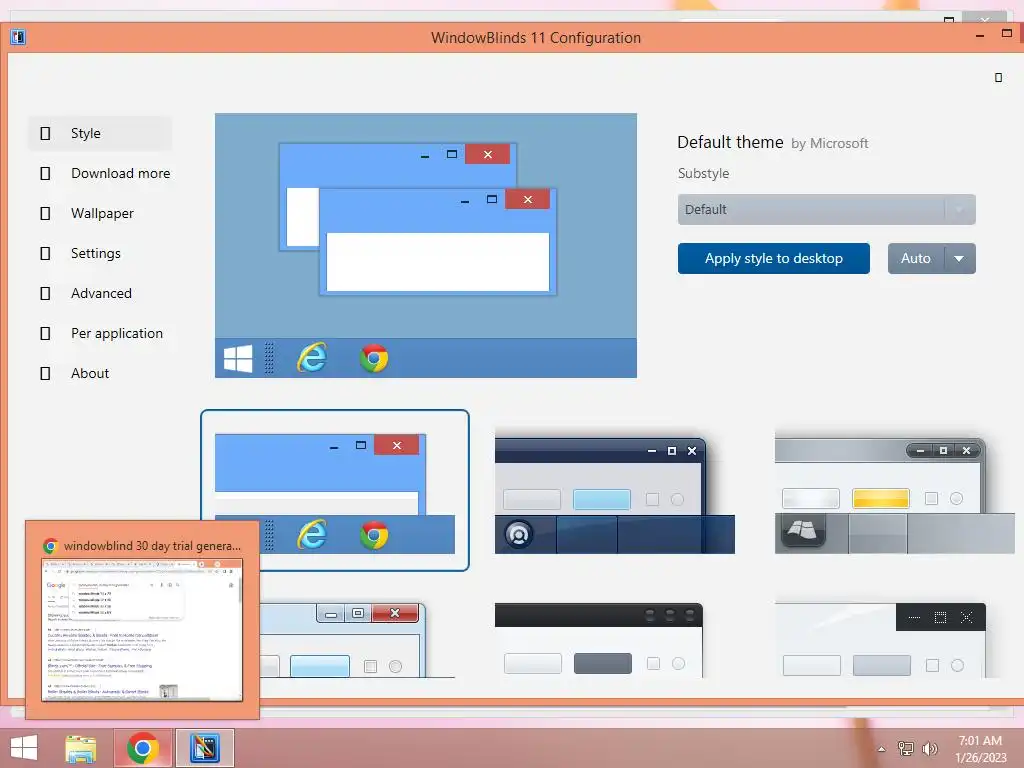
Task: Select the white theme with dark caption buttons
Action: tap(880, 640)
